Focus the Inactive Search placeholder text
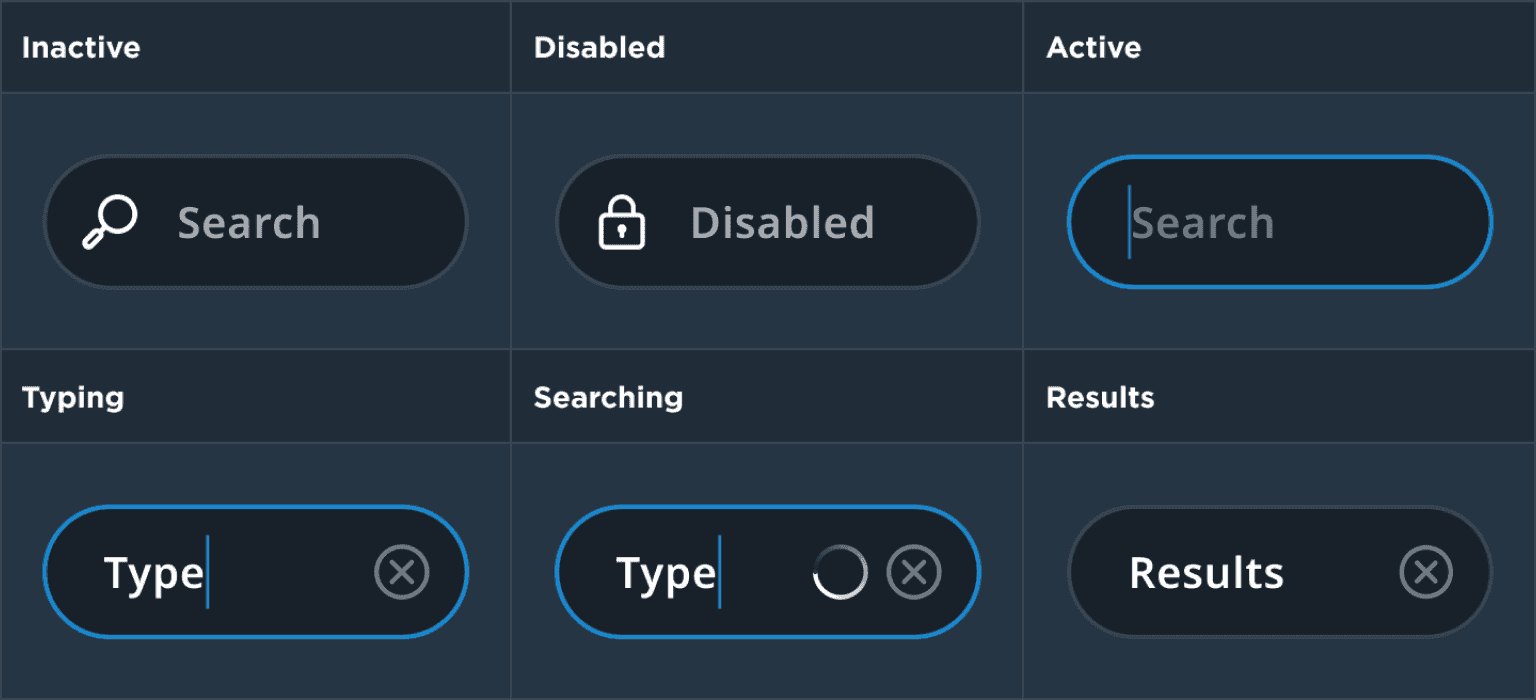The height and width of the screenshot is (700, 1536). pos(249,223)
